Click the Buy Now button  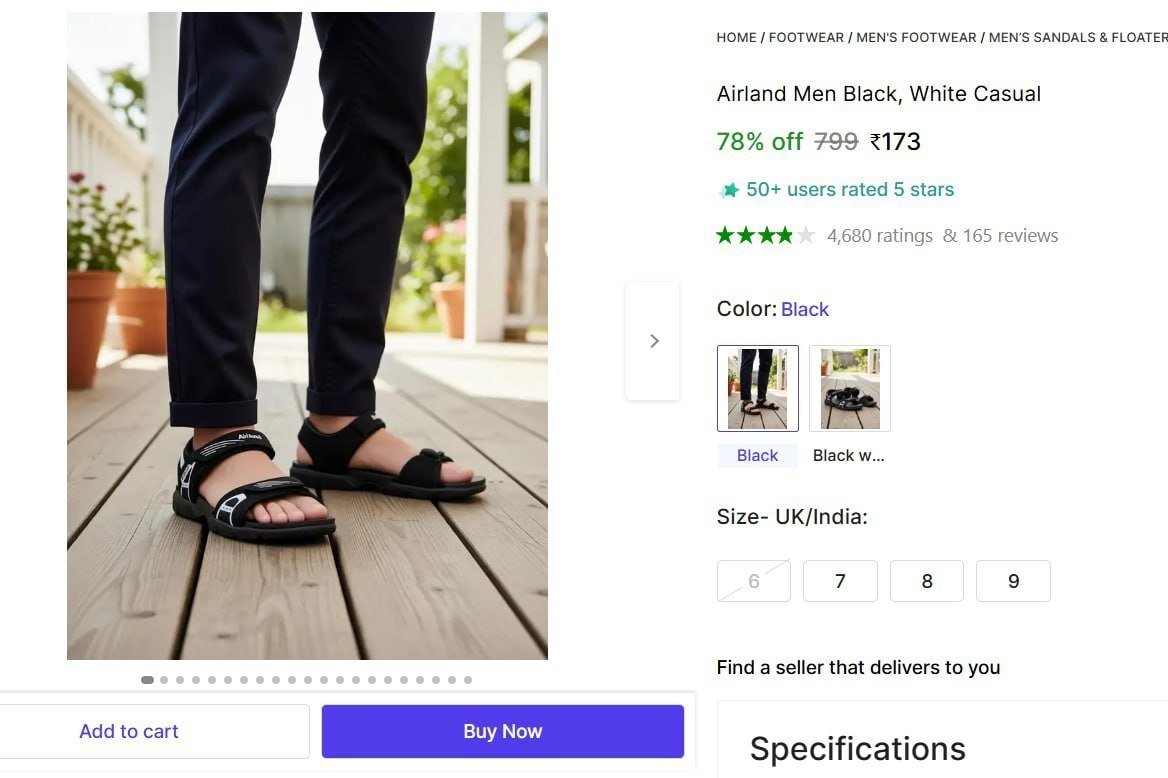click(502, 731)
